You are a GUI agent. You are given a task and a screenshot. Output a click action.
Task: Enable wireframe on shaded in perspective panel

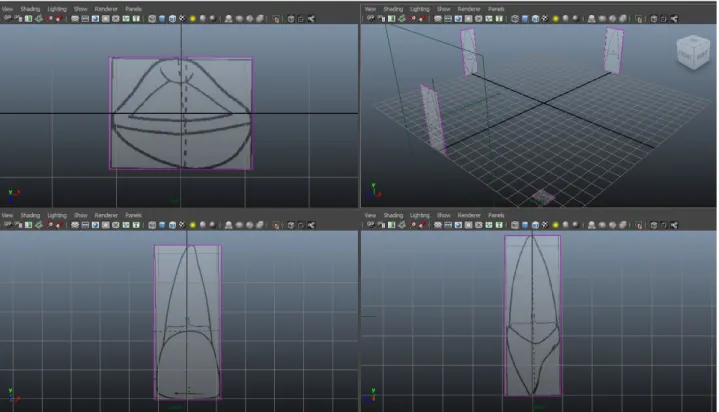535,19
